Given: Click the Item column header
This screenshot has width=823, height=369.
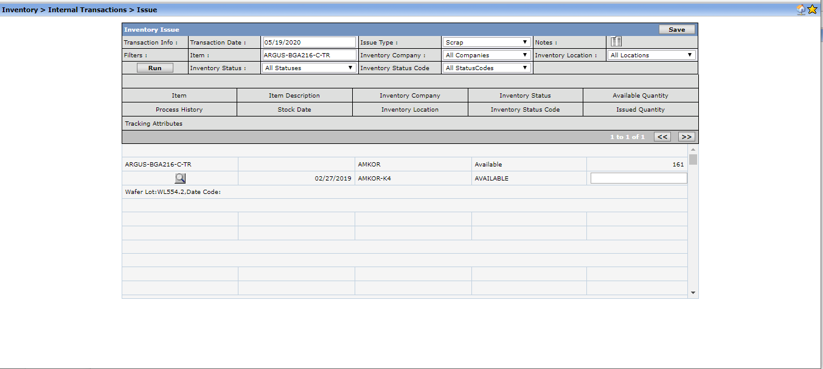Looking at the screenshot, I should click(179, 96).
